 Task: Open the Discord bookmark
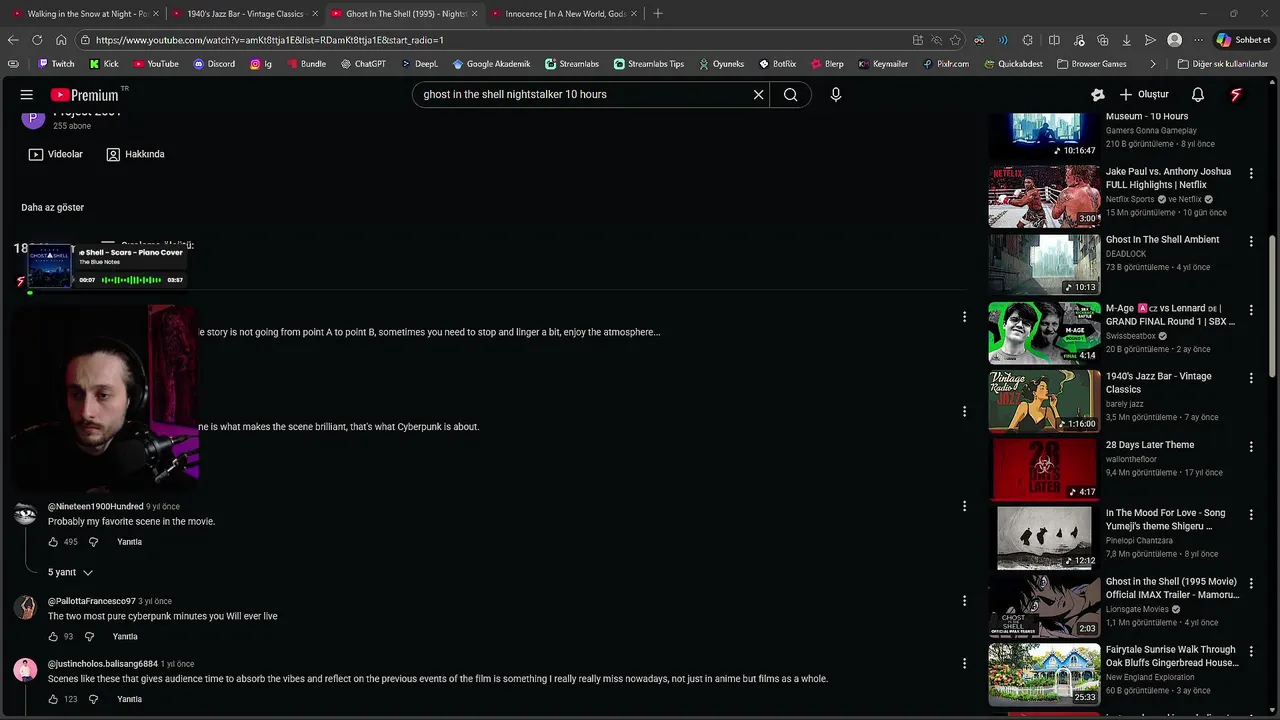[214, 64]
